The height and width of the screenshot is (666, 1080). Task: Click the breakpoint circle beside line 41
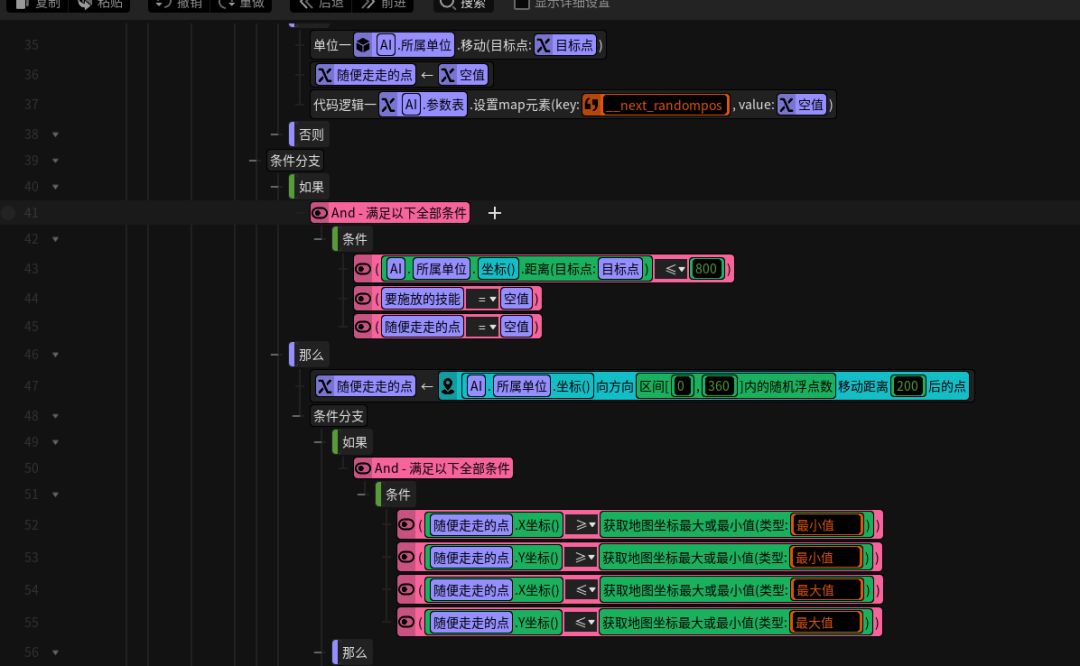(8, 213)
